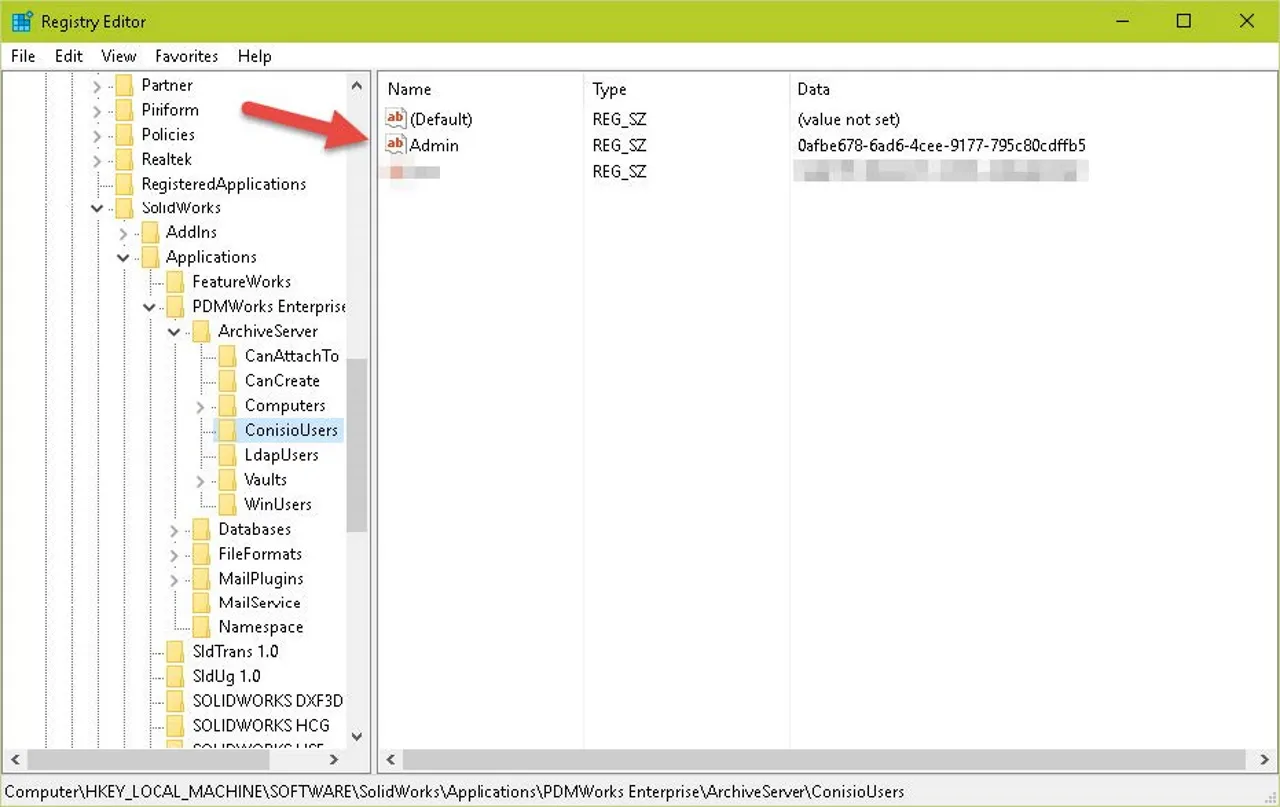
Task: Click the tree pane scroll down arrow
Action: click(x=357, y=737)
